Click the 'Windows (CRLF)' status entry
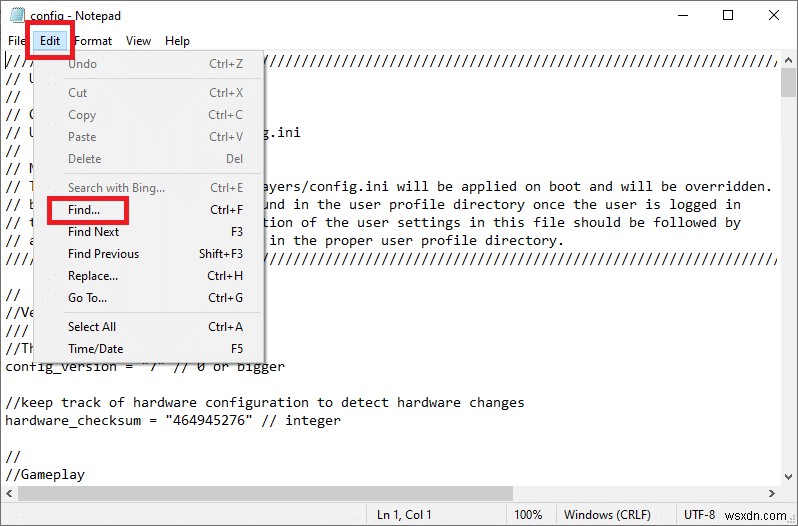The width and height of the screenshot is (798, 526). tap(607, 515)
